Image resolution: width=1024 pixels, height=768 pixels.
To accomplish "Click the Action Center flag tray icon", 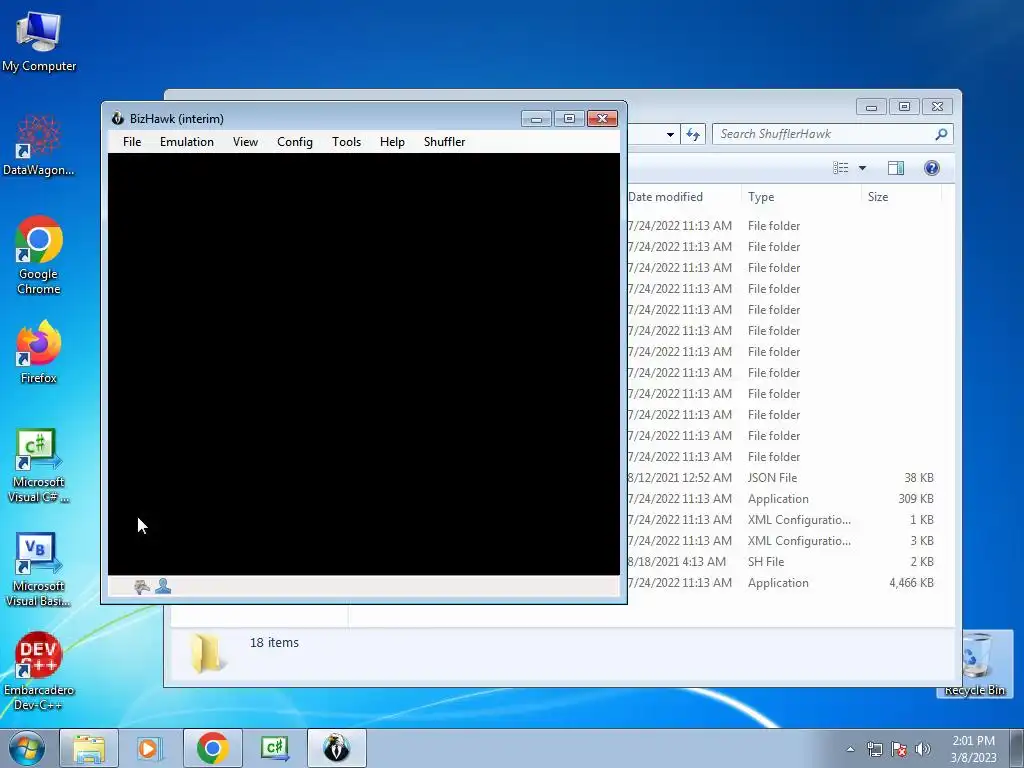I will 899,749.
